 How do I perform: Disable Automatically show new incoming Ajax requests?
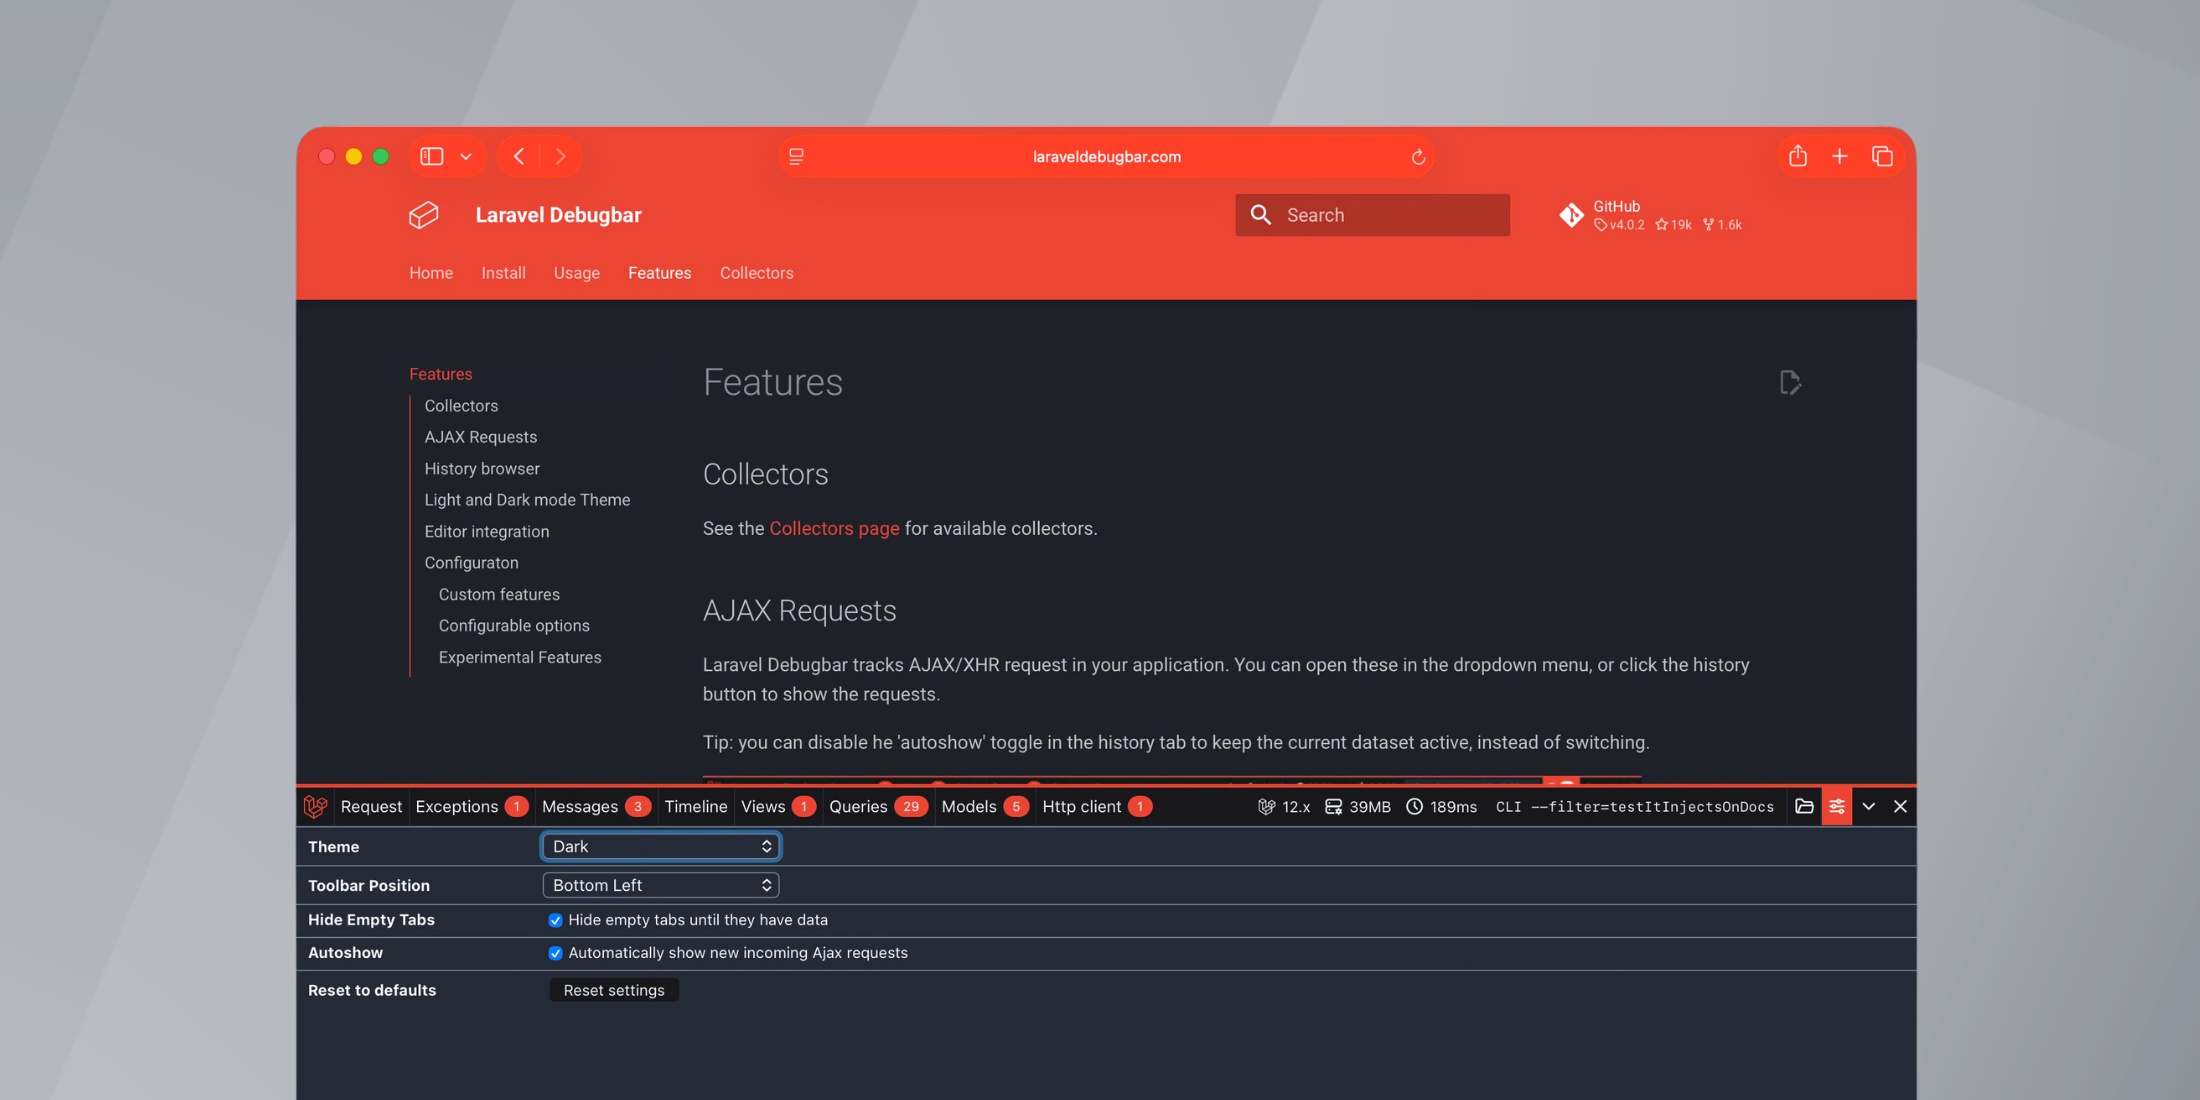click(556, 953)
